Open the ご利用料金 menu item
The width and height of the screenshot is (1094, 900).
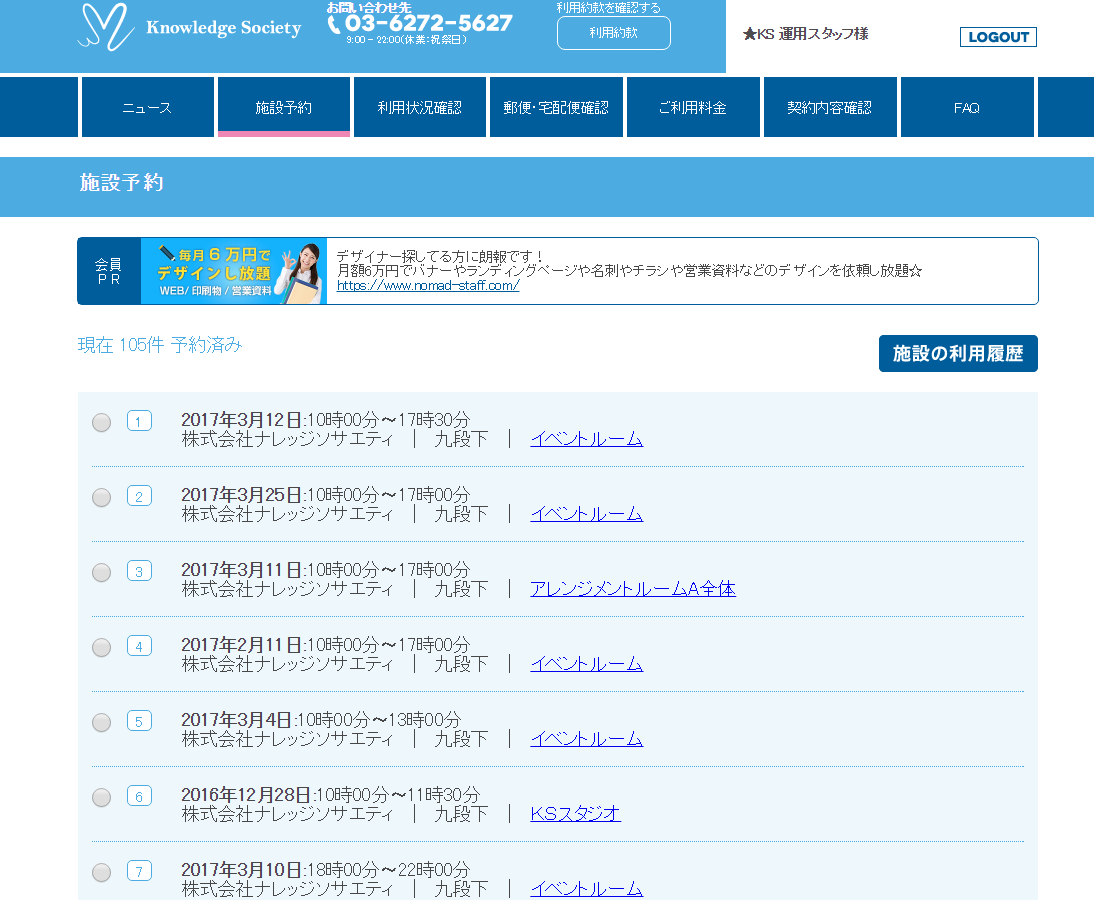[x=693, y=107]
